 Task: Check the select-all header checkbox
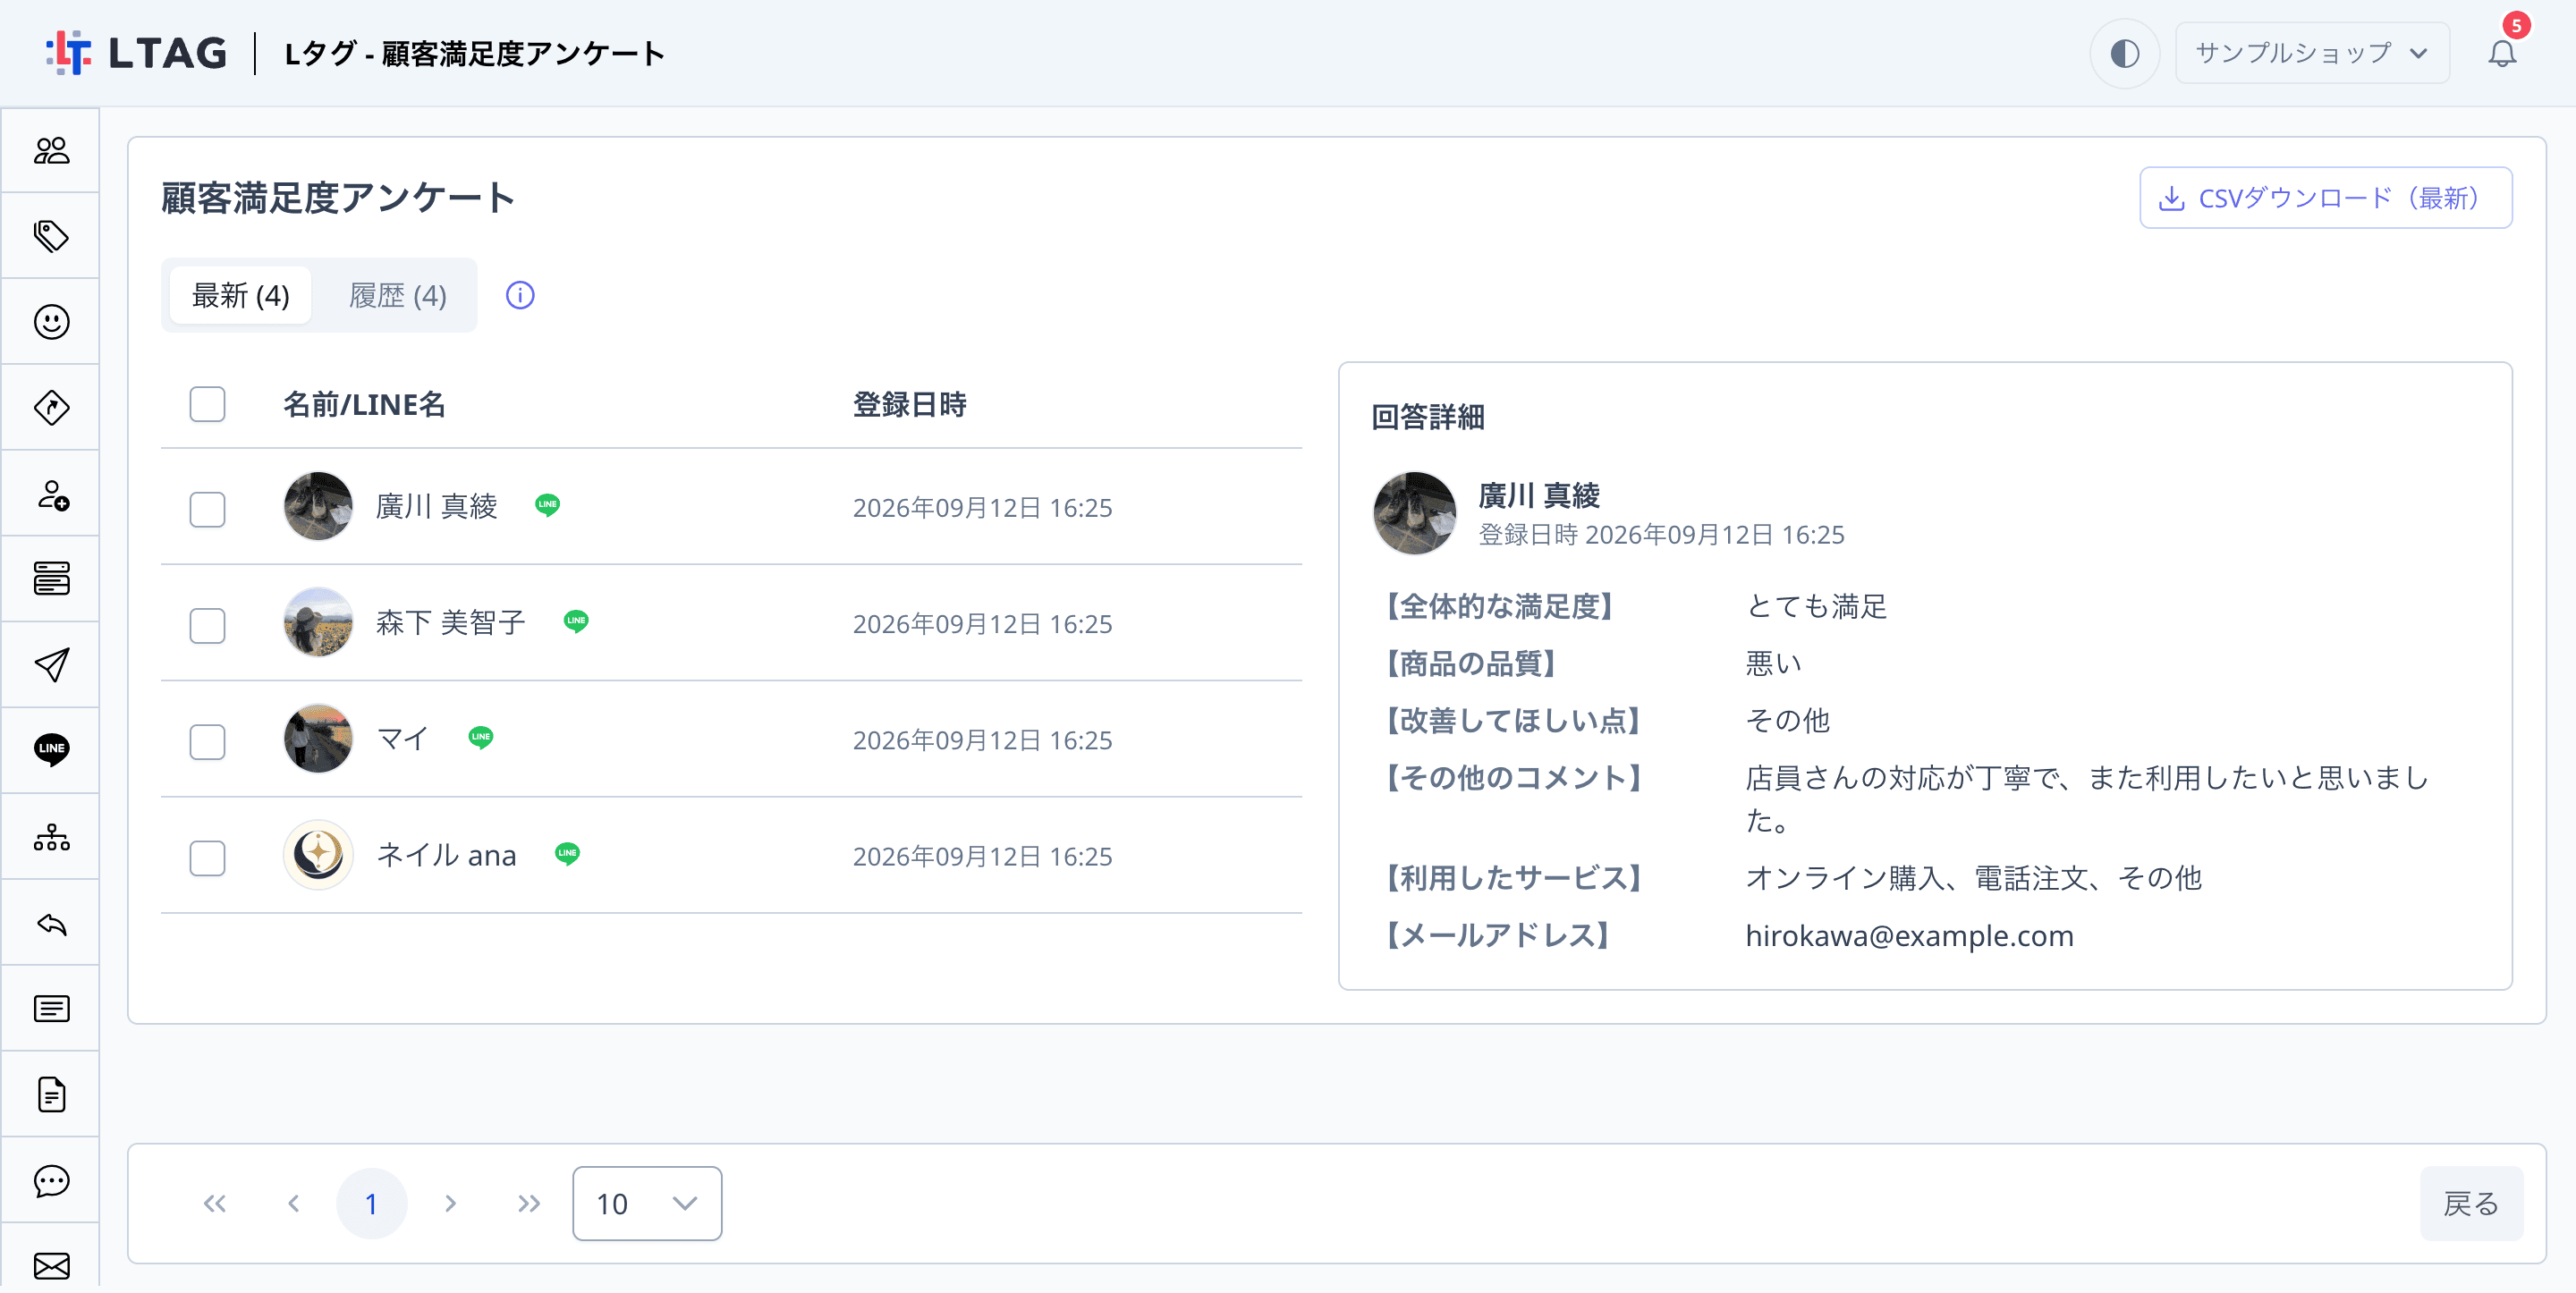tap(207, 405)
